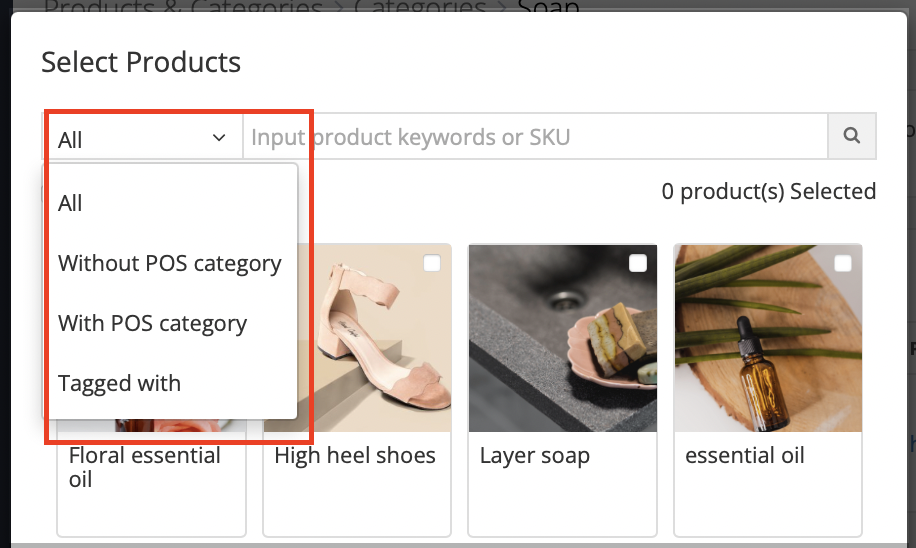
Task: Check the High heel shoes checkbox
Action: pos(432,263)
